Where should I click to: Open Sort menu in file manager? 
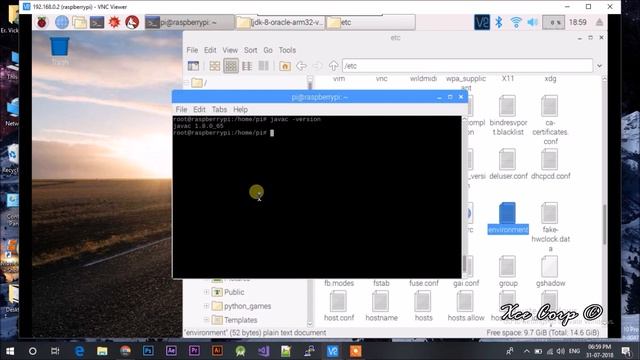tap(251, 50)
